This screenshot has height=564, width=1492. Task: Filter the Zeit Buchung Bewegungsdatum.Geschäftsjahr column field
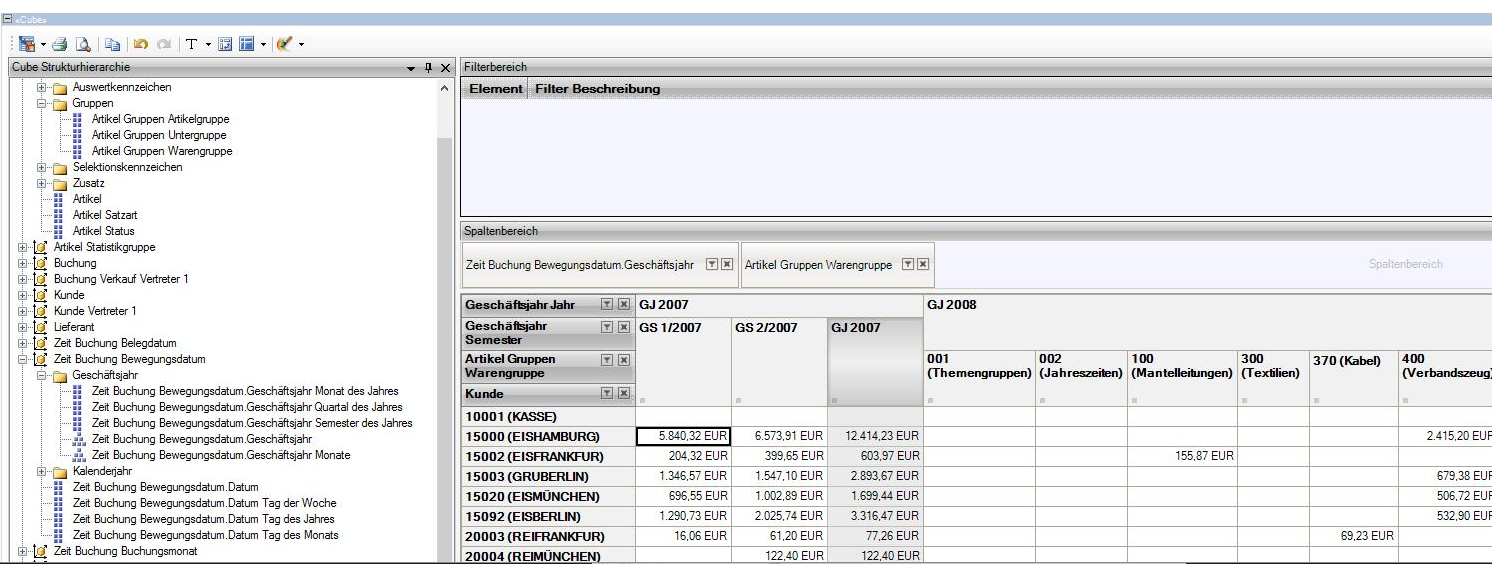[x=712, y=264]
